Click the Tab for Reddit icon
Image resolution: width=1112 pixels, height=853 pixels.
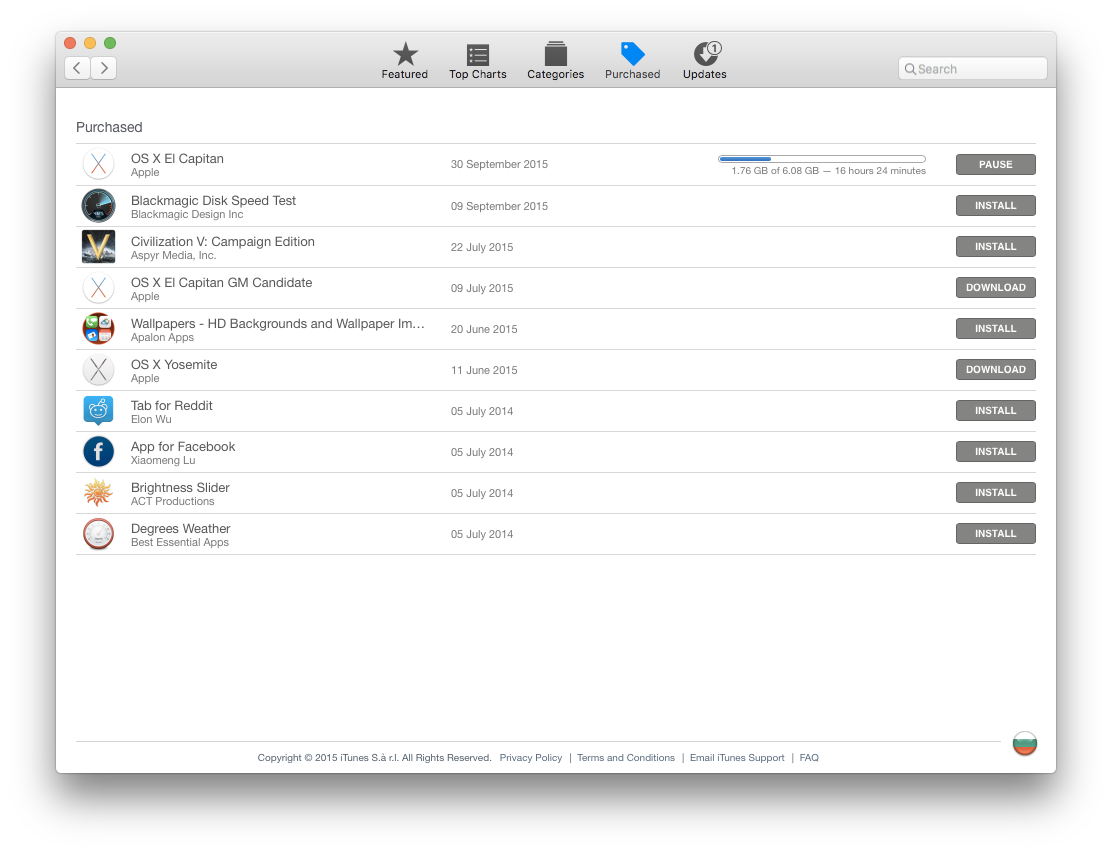point(99,411)
